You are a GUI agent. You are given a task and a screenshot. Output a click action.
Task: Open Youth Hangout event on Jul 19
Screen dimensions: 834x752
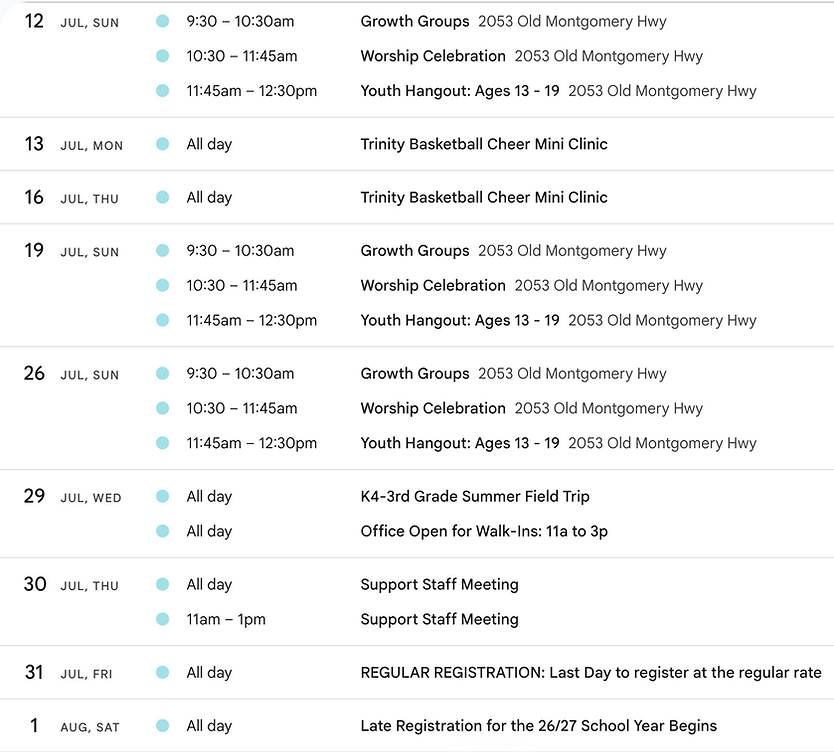pos(460,320)
